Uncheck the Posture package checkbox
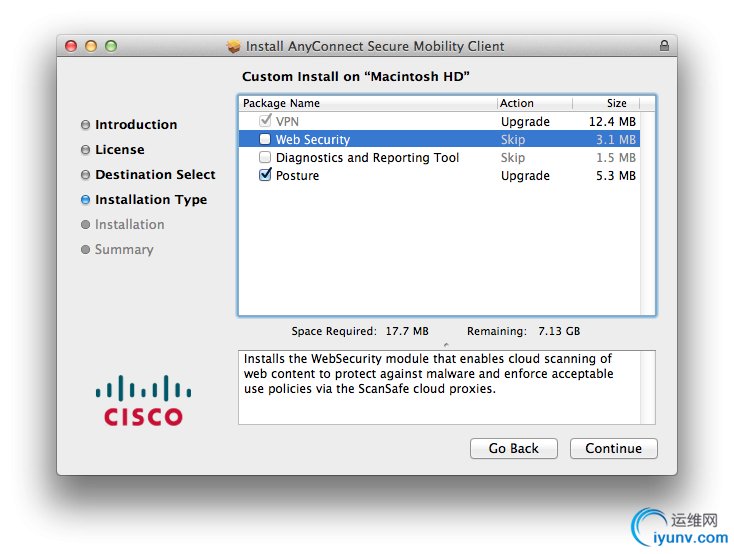 tap(265, 175)
